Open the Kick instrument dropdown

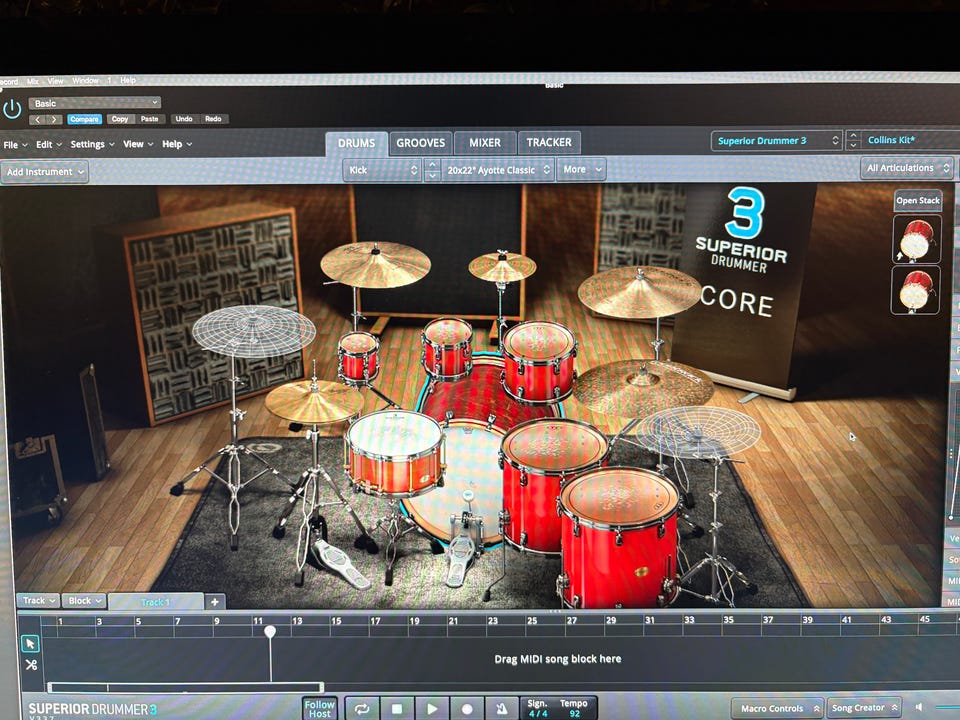[382, 170]
